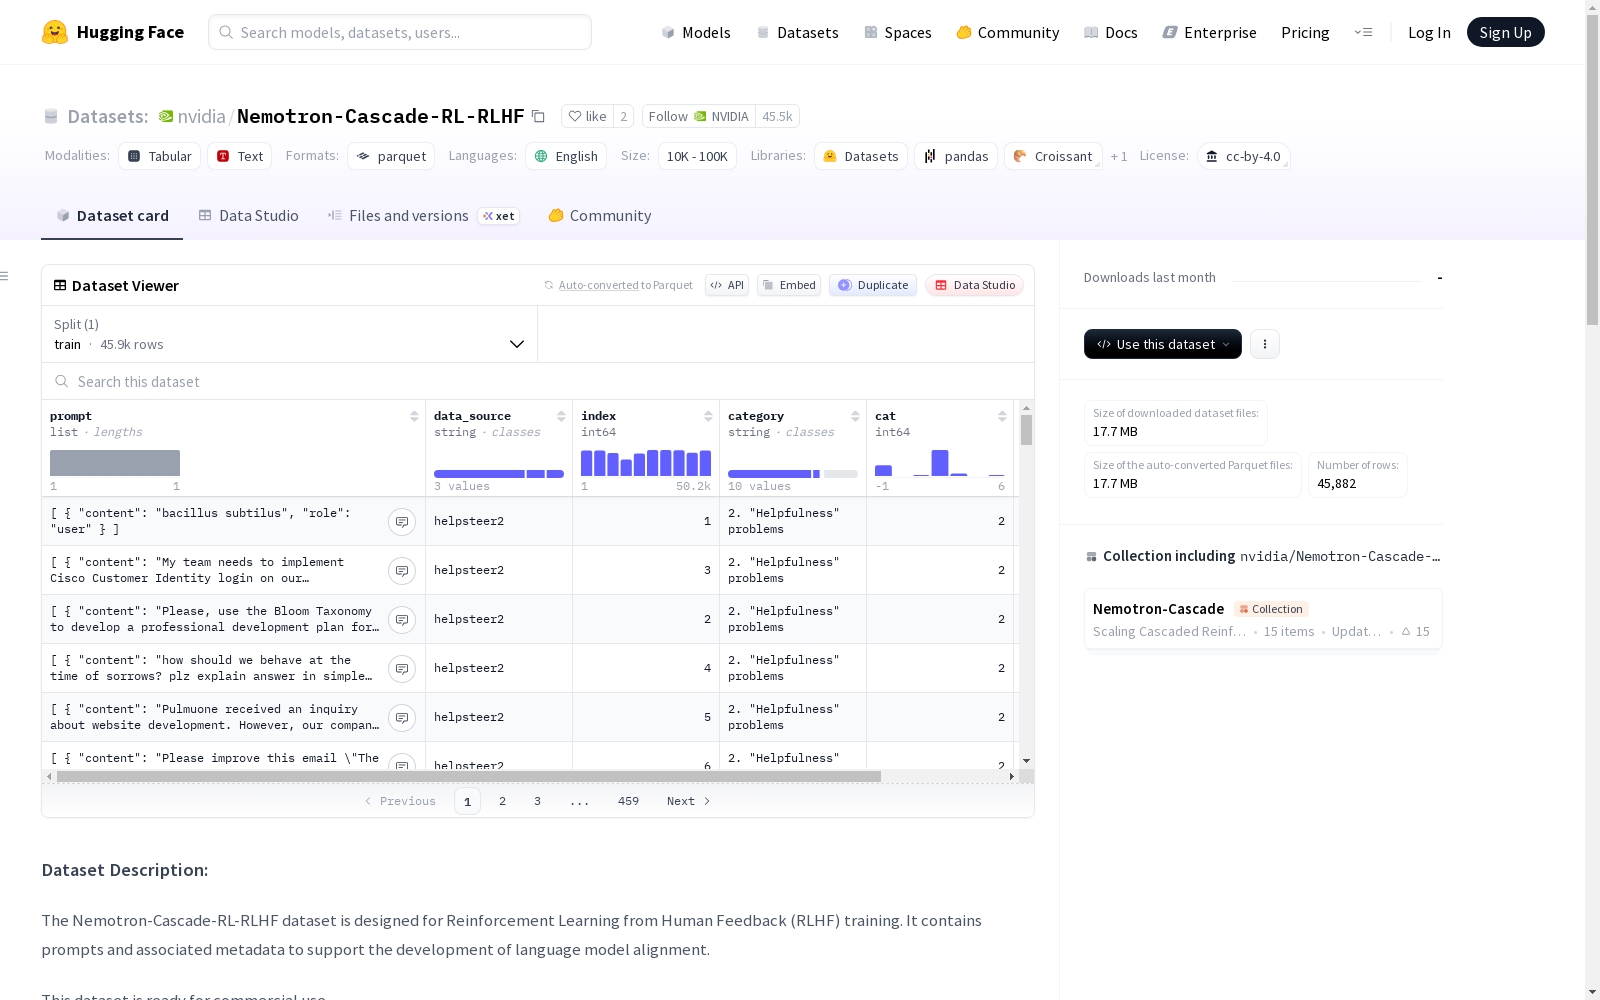Screen dimensions: 1600x1000
Task: Toggle the left sidebar table of contents icon
Action: [x=5, y=276]
